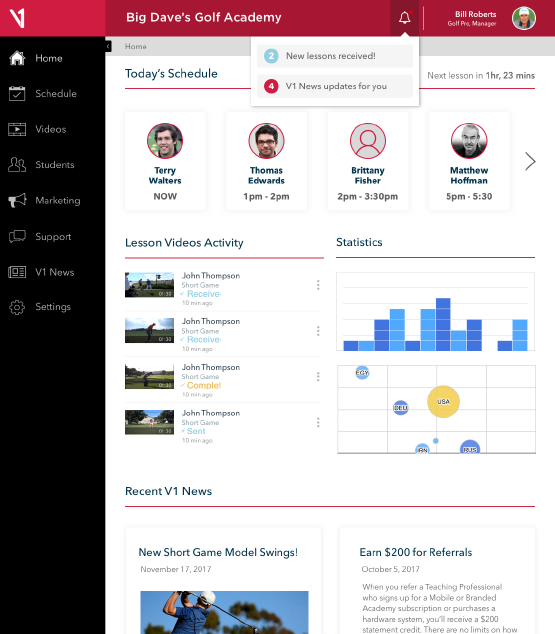This screenshot has height=634, width=555.
Task: Open Marketing in the sidebar menu
Action: pyautogui.click(x=58, y=201)
